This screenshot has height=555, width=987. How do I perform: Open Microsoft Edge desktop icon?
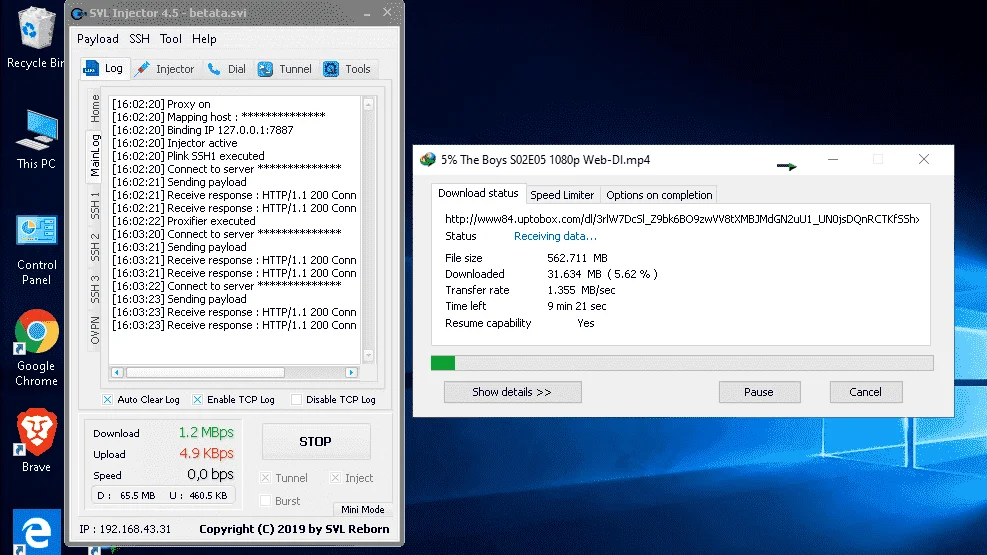[37, 532]
